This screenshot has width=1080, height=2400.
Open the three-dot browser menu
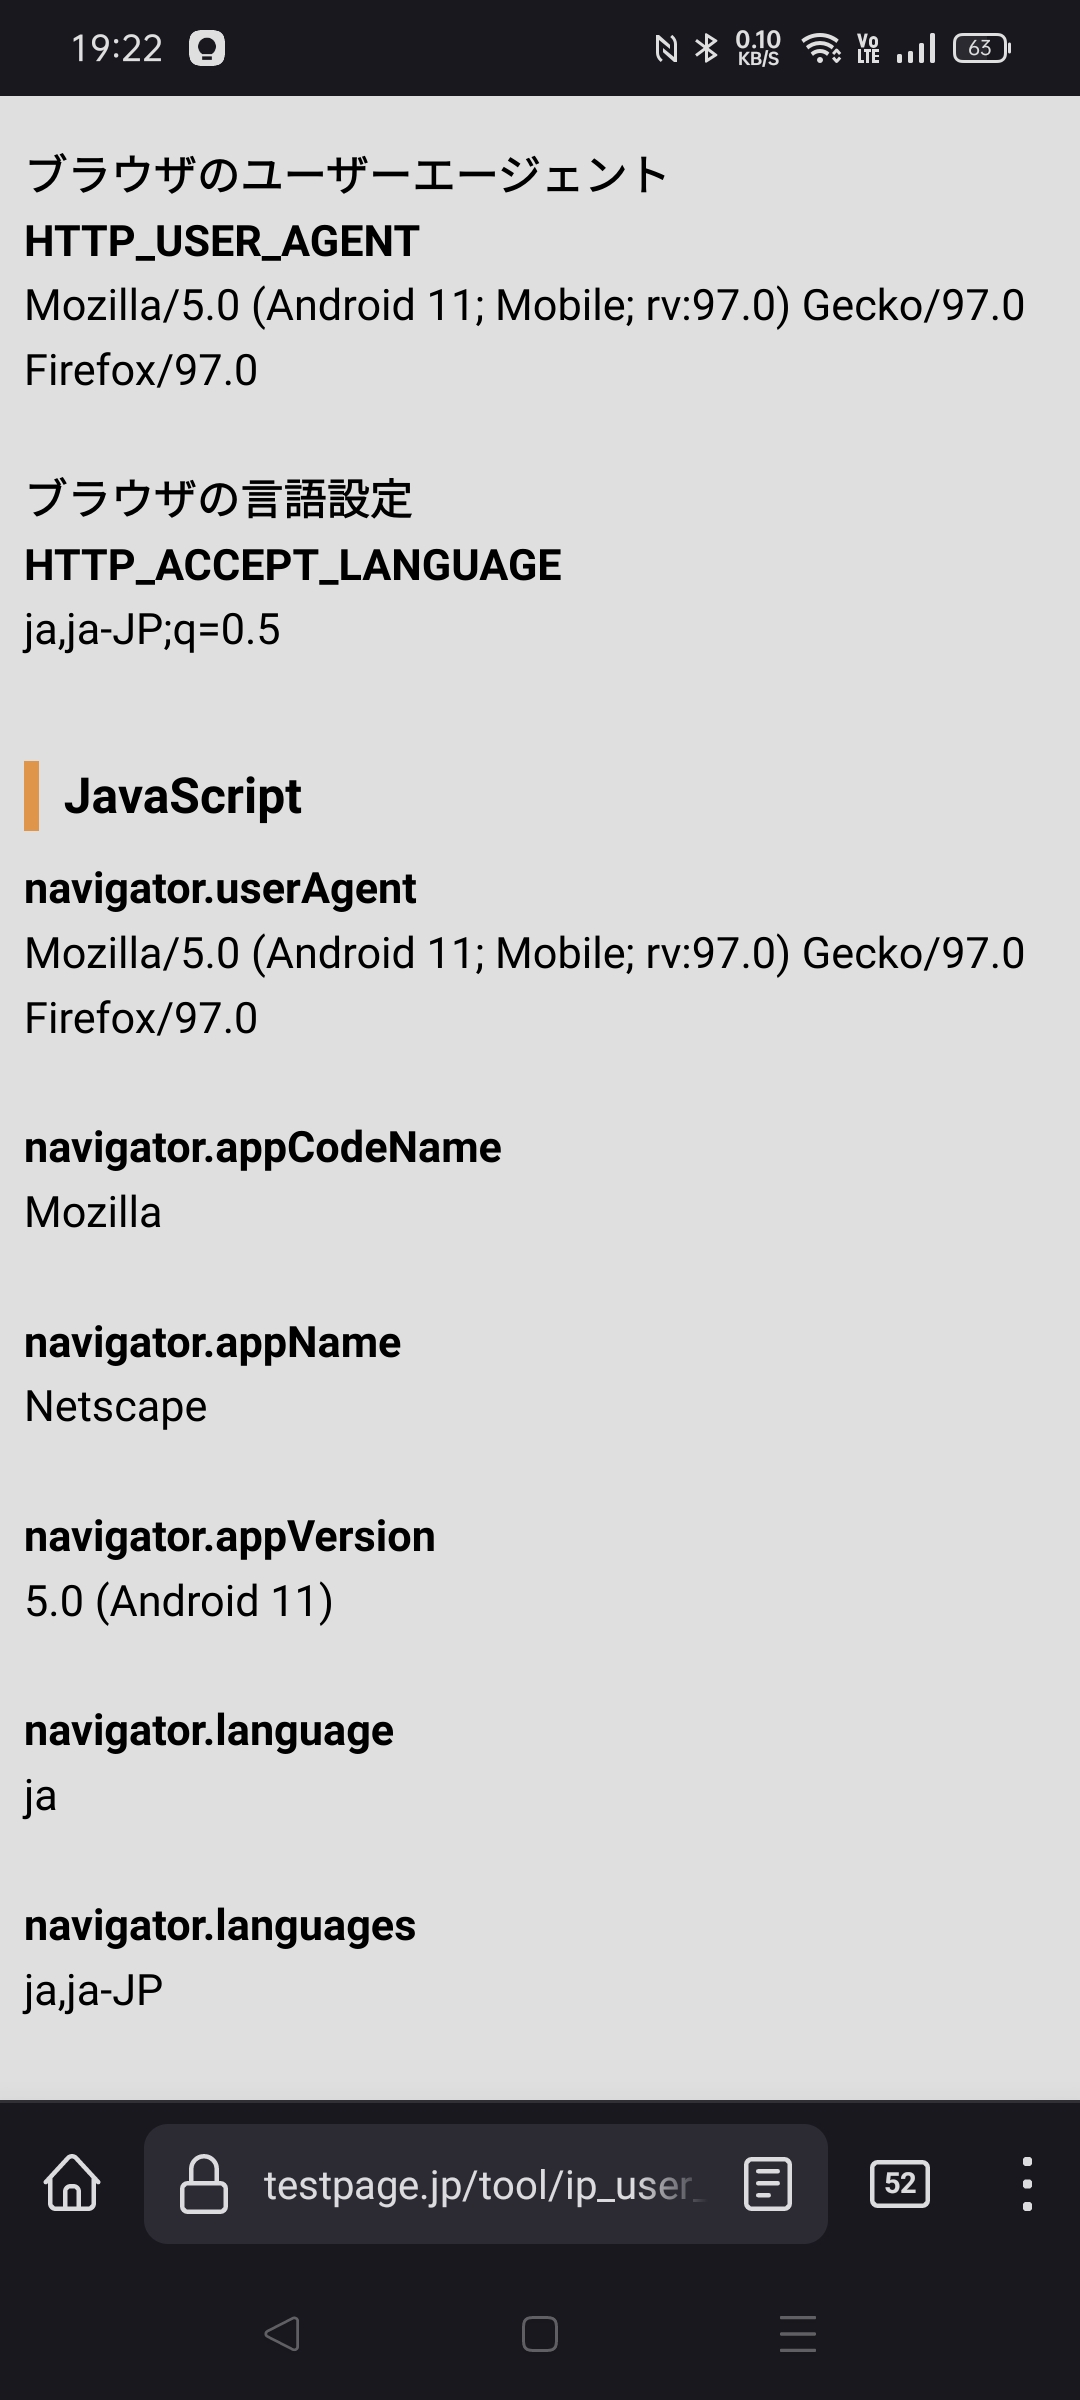1026,2184
